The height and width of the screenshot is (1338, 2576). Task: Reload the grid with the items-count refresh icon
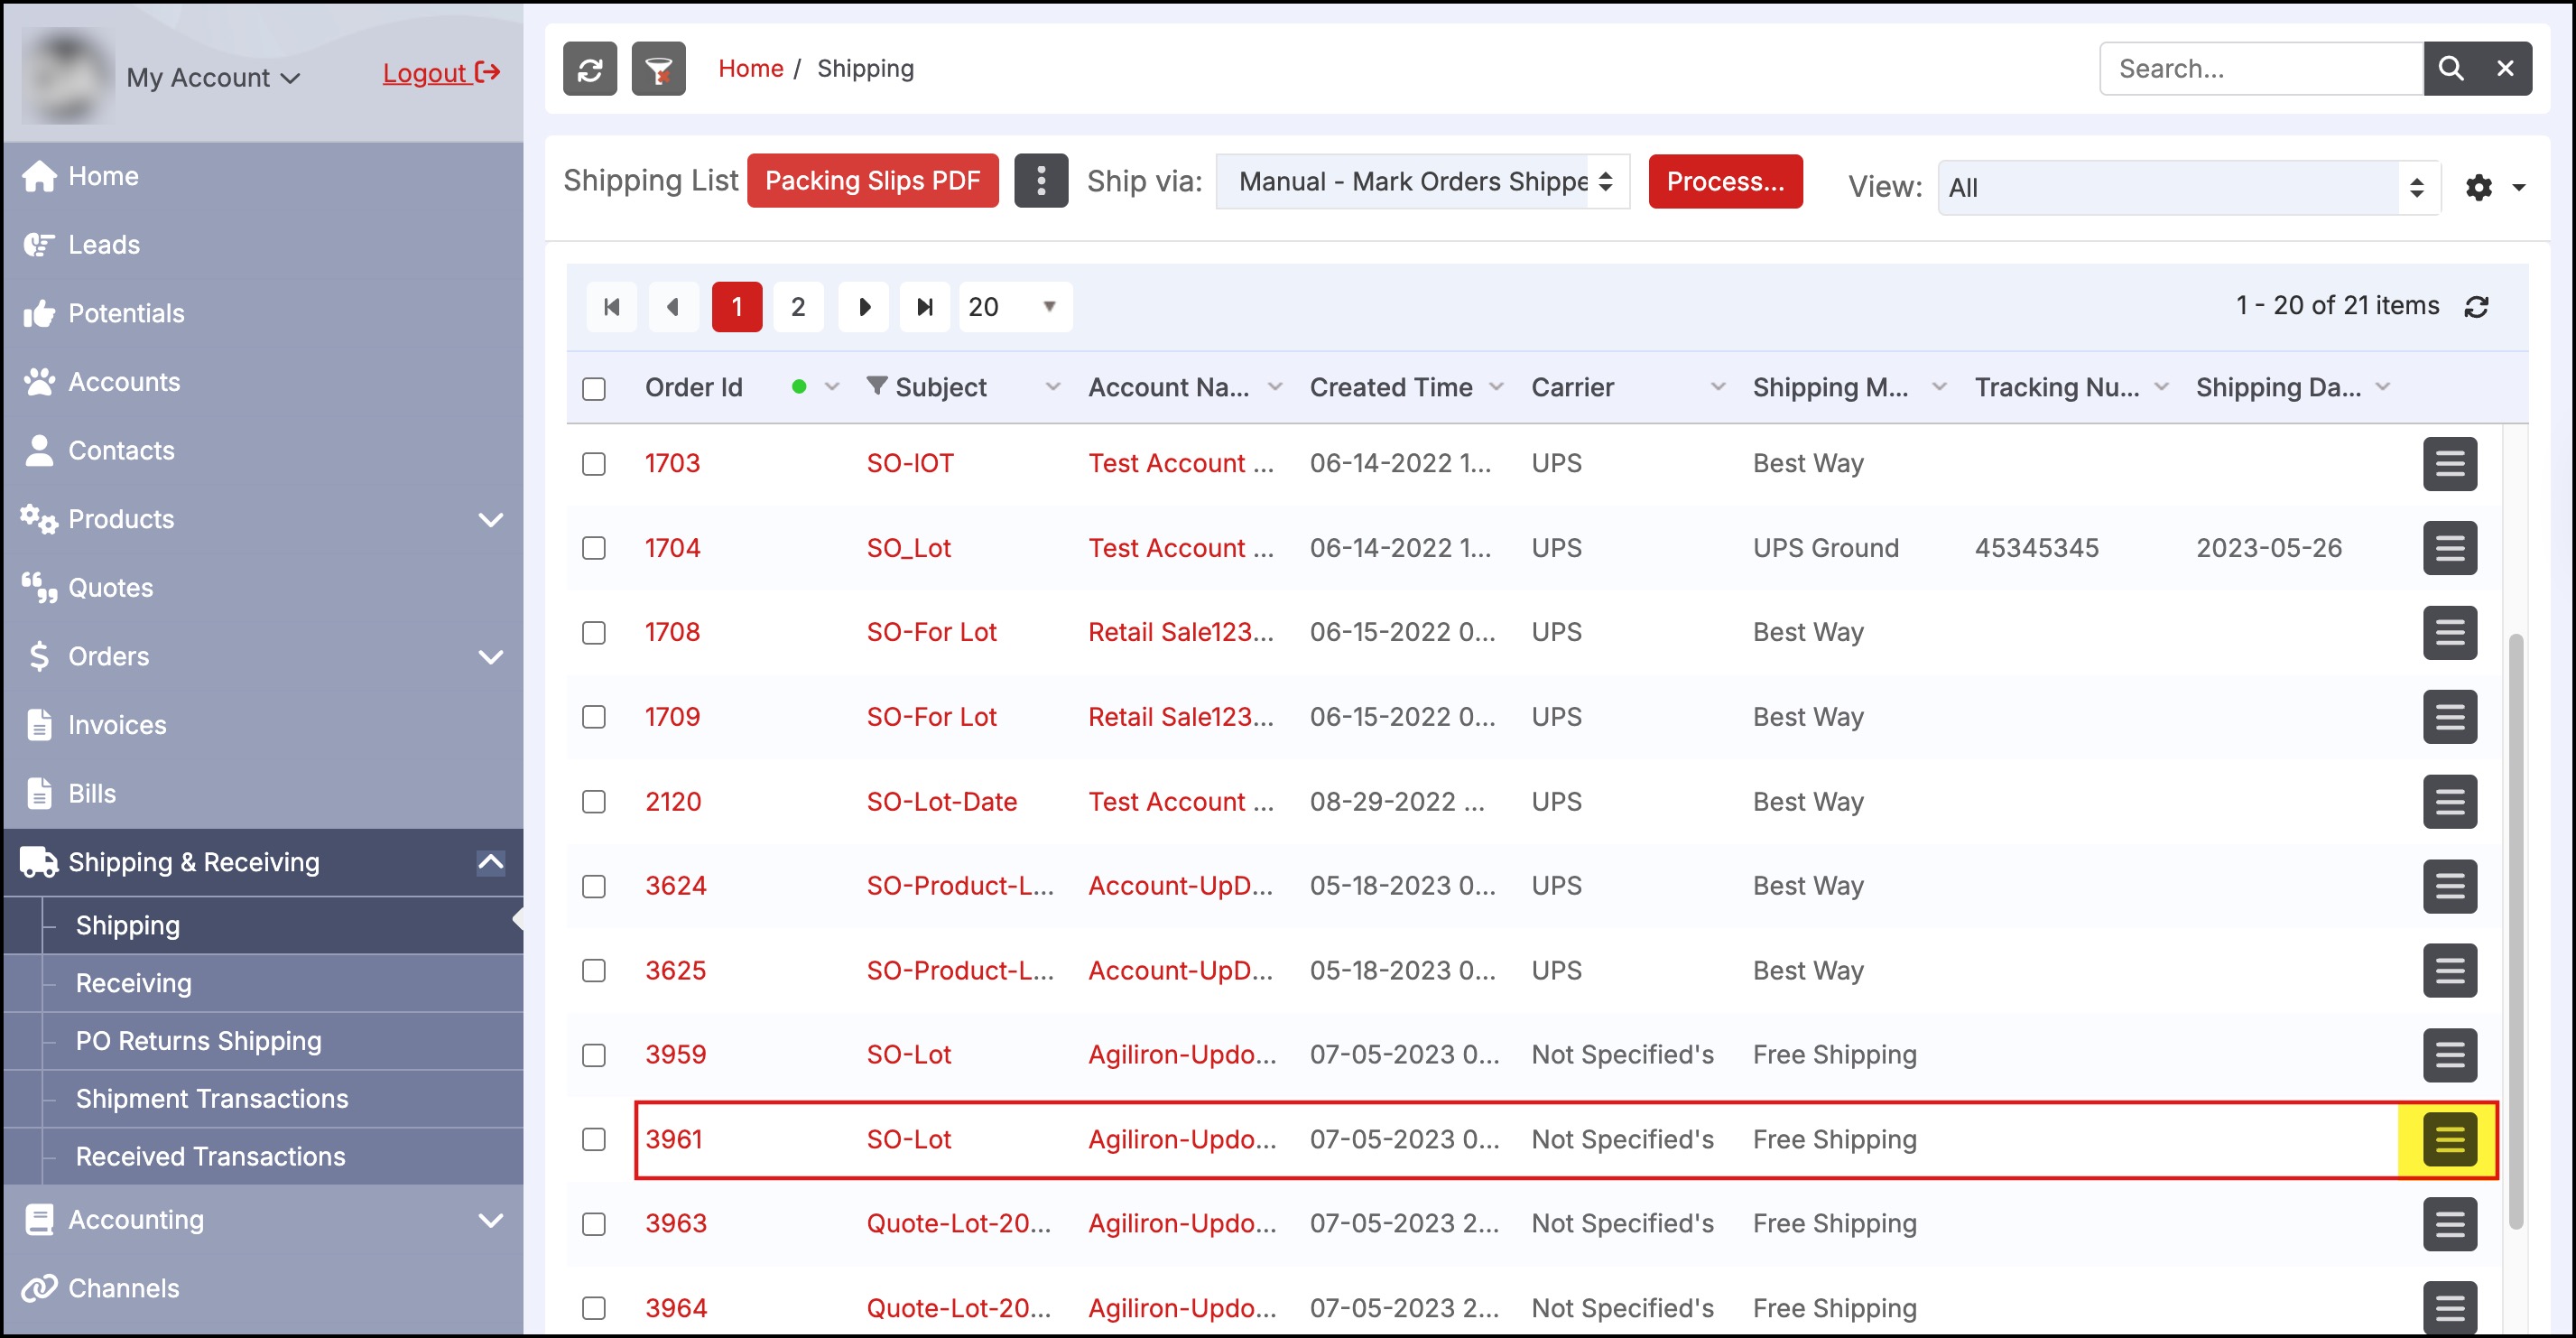click(x=2476, y=307)
